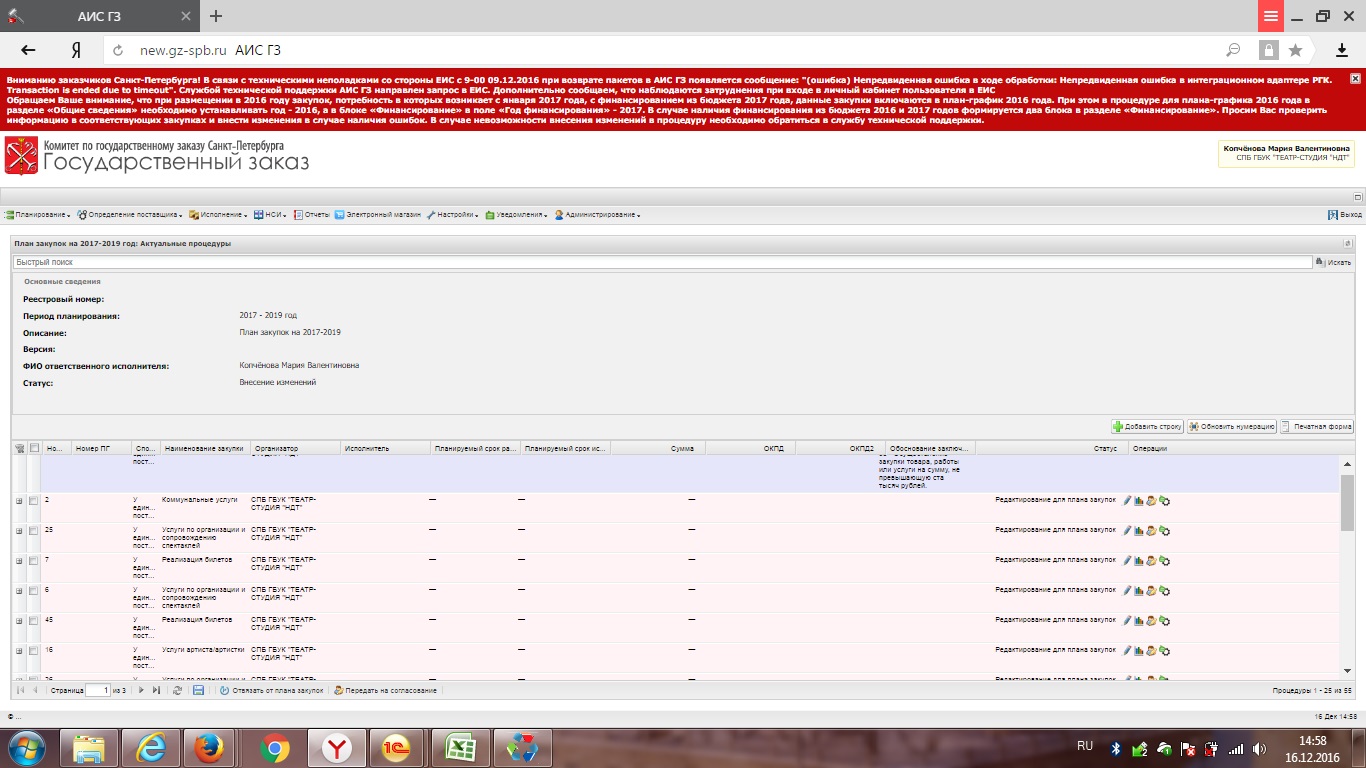Click the pencil edit icon in row 7

click(1127, 561)
